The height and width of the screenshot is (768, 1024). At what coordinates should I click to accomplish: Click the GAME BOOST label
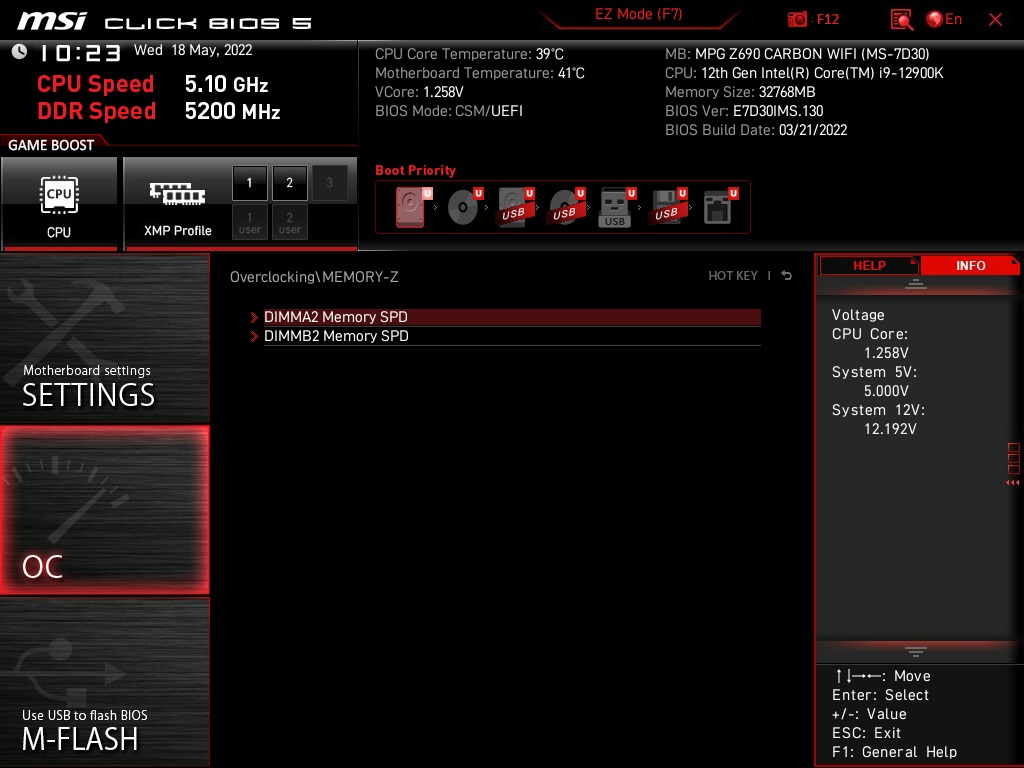click(51, 145)
